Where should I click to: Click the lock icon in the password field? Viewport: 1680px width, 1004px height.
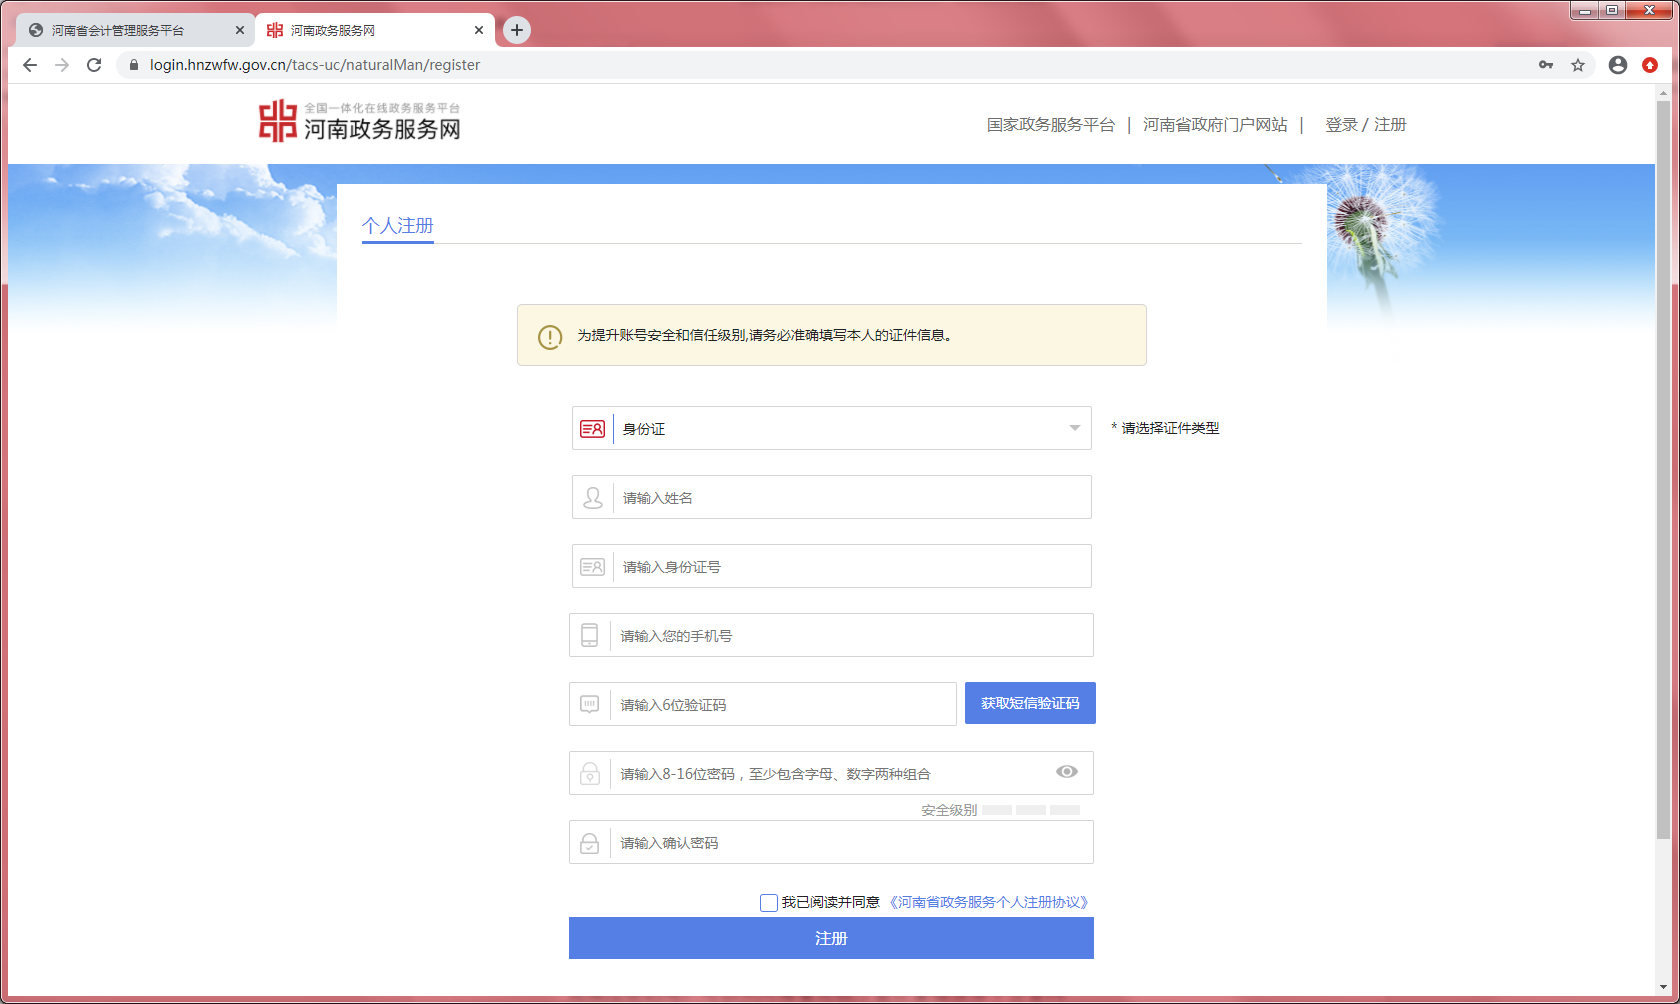pos(590,772)
